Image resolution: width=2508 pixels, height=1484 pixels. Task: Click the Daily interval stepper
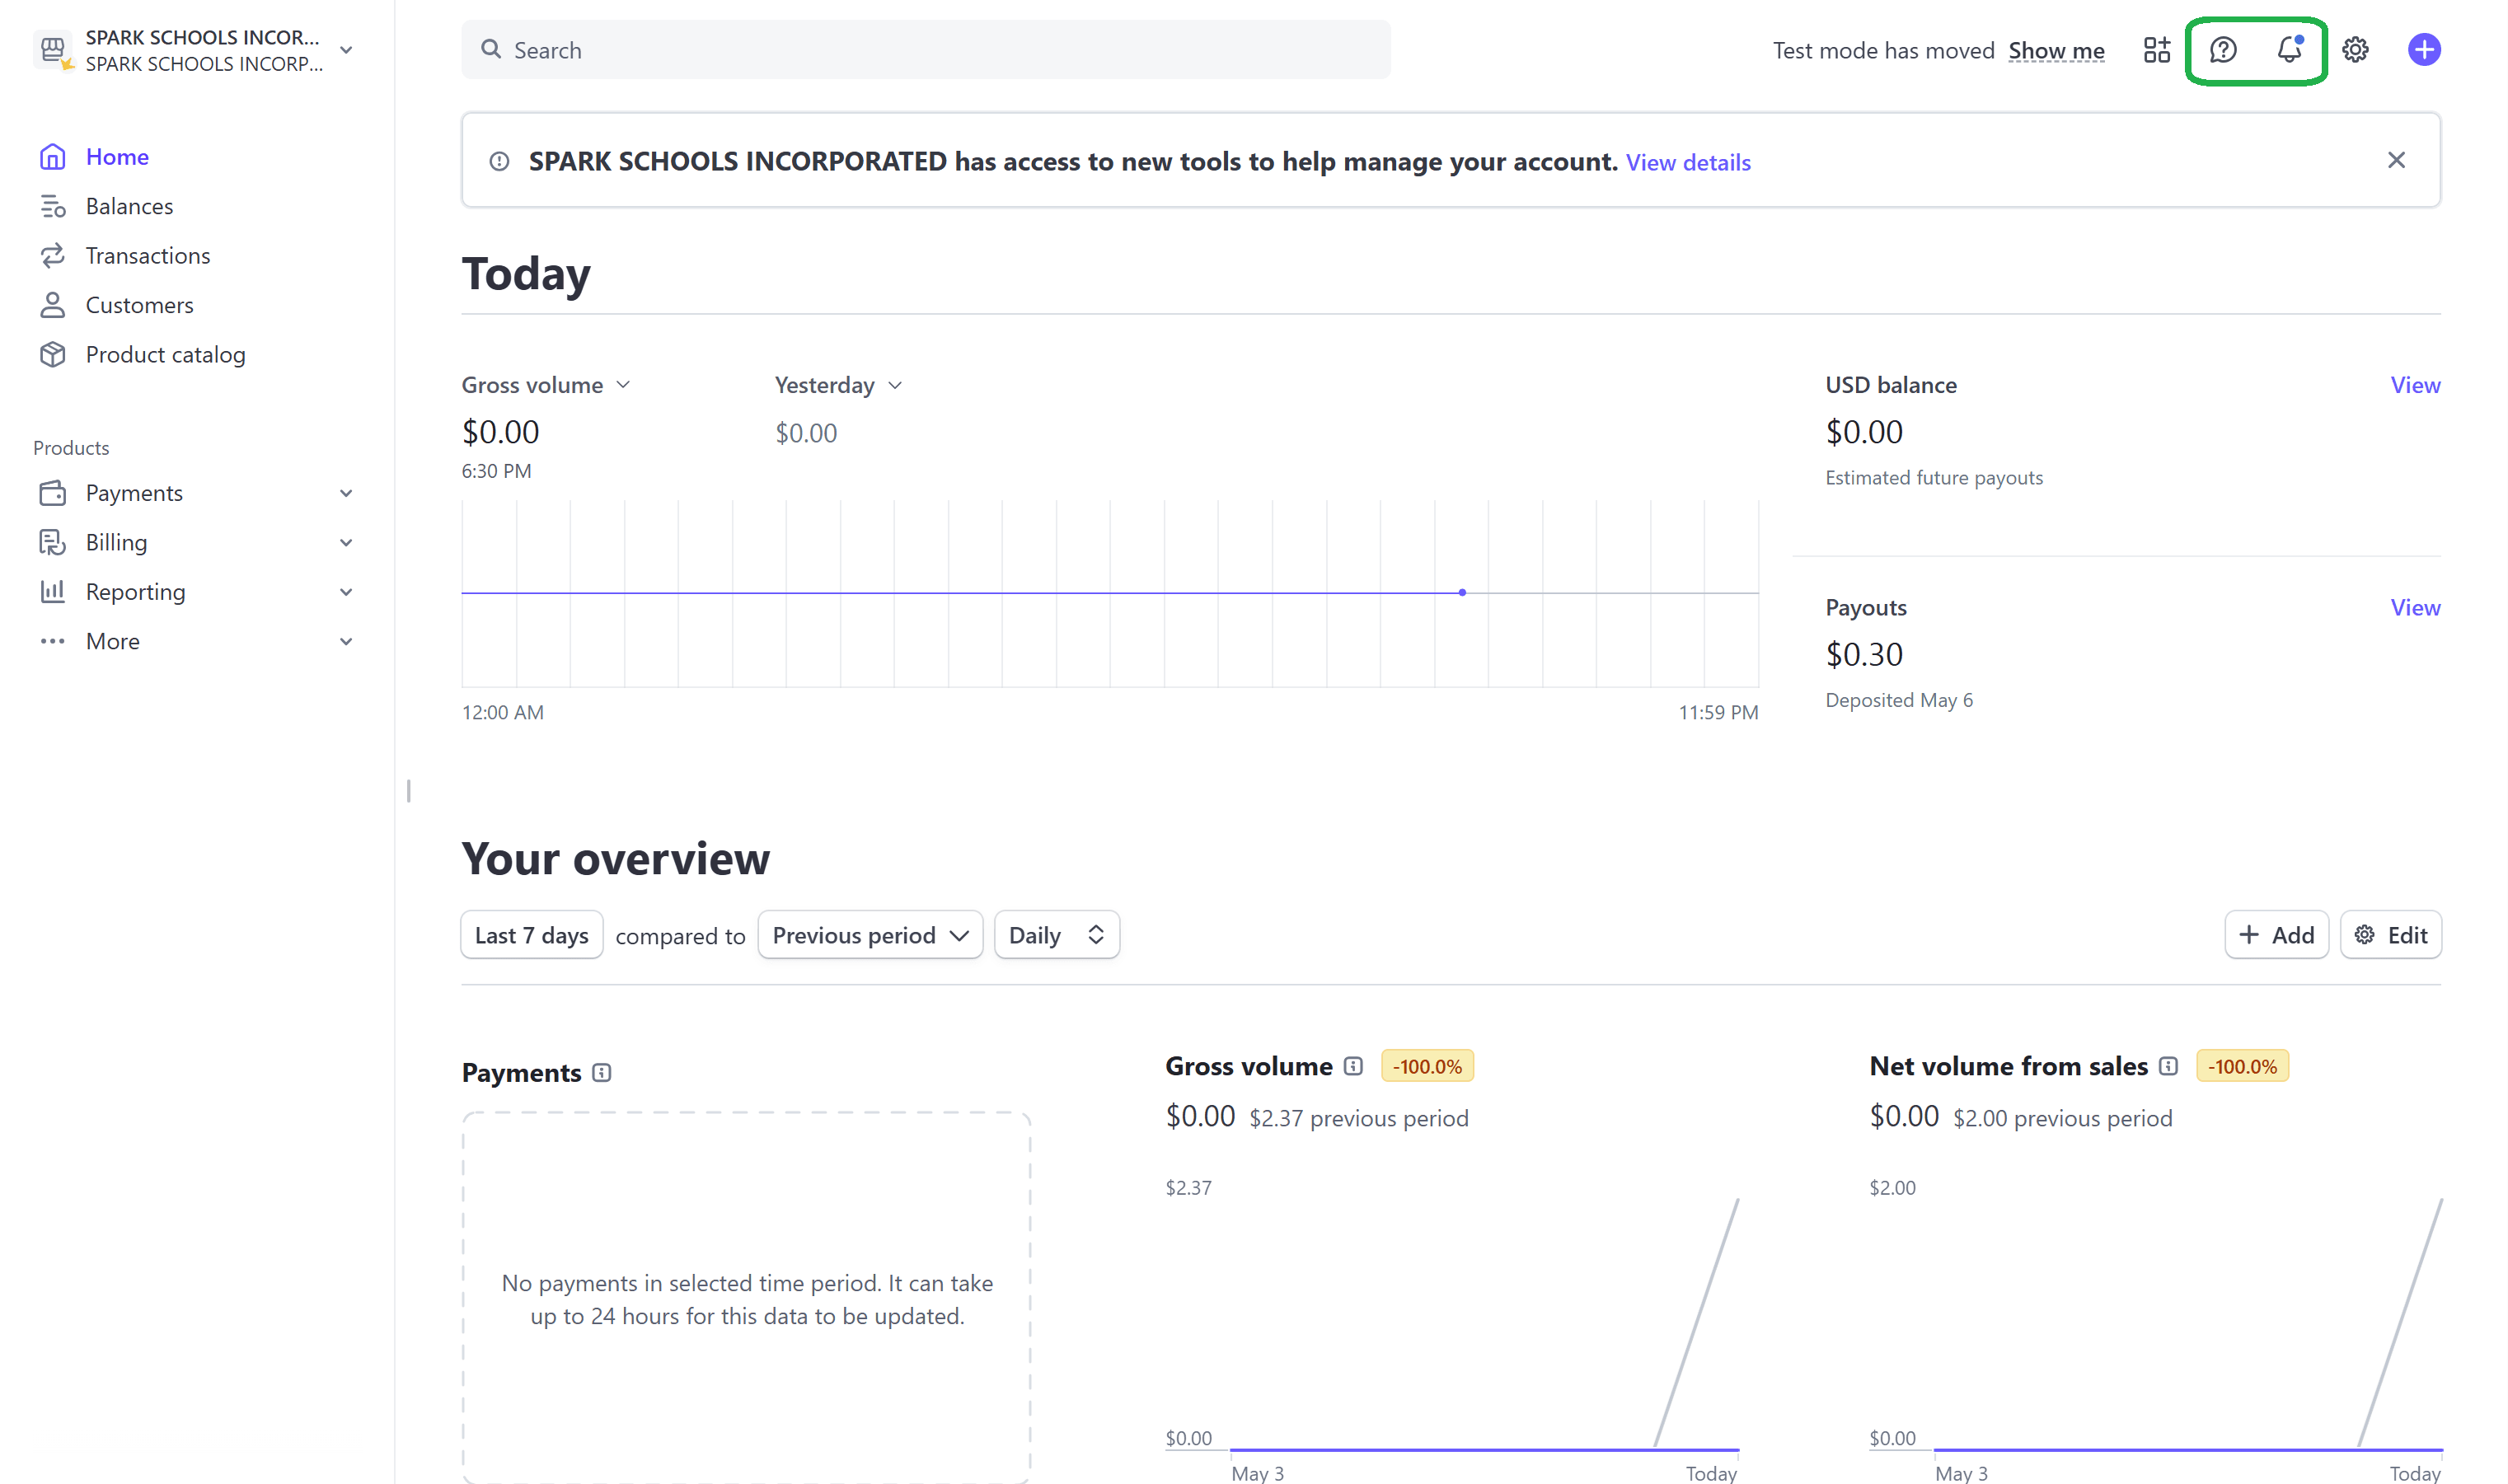pyautogui.click(x=1056, y=935)
